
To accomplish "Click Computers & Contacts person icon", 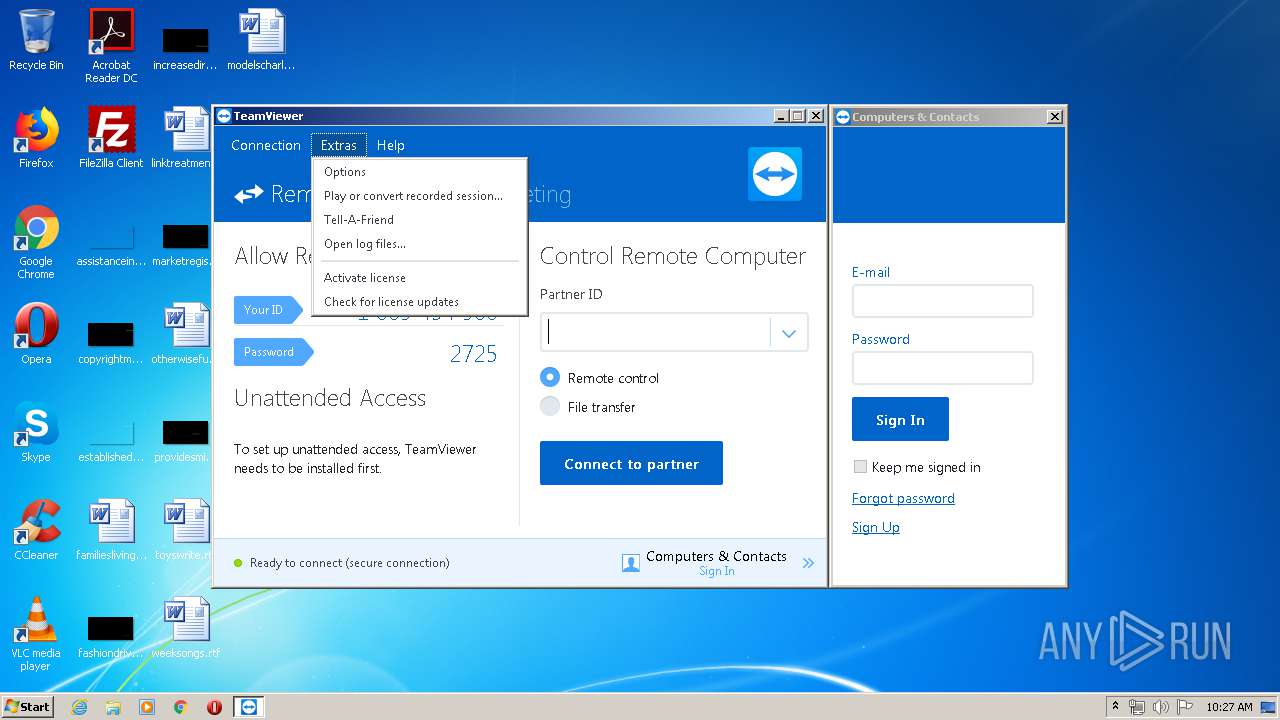I will click(x=631, y=563).
